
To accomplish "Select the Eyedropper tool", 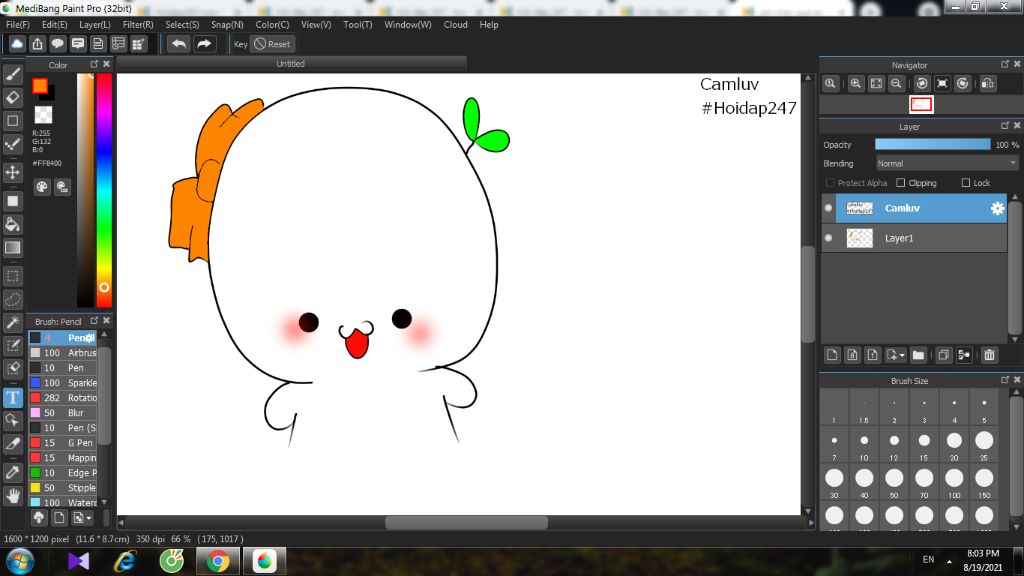I will pyautogui.click(x=12, y=472).
